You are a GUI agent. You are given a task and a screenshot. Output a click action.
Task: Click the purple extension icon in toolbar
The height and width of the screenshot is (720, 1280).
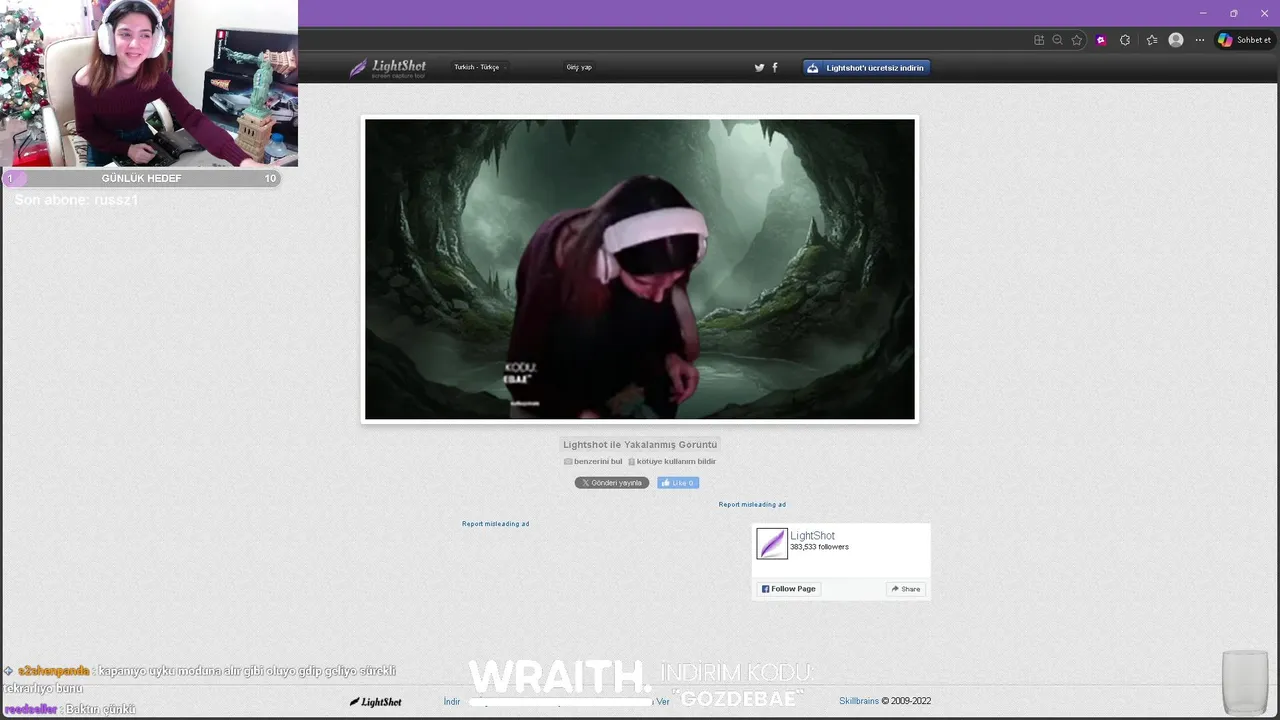click(x=1101, y=40)
